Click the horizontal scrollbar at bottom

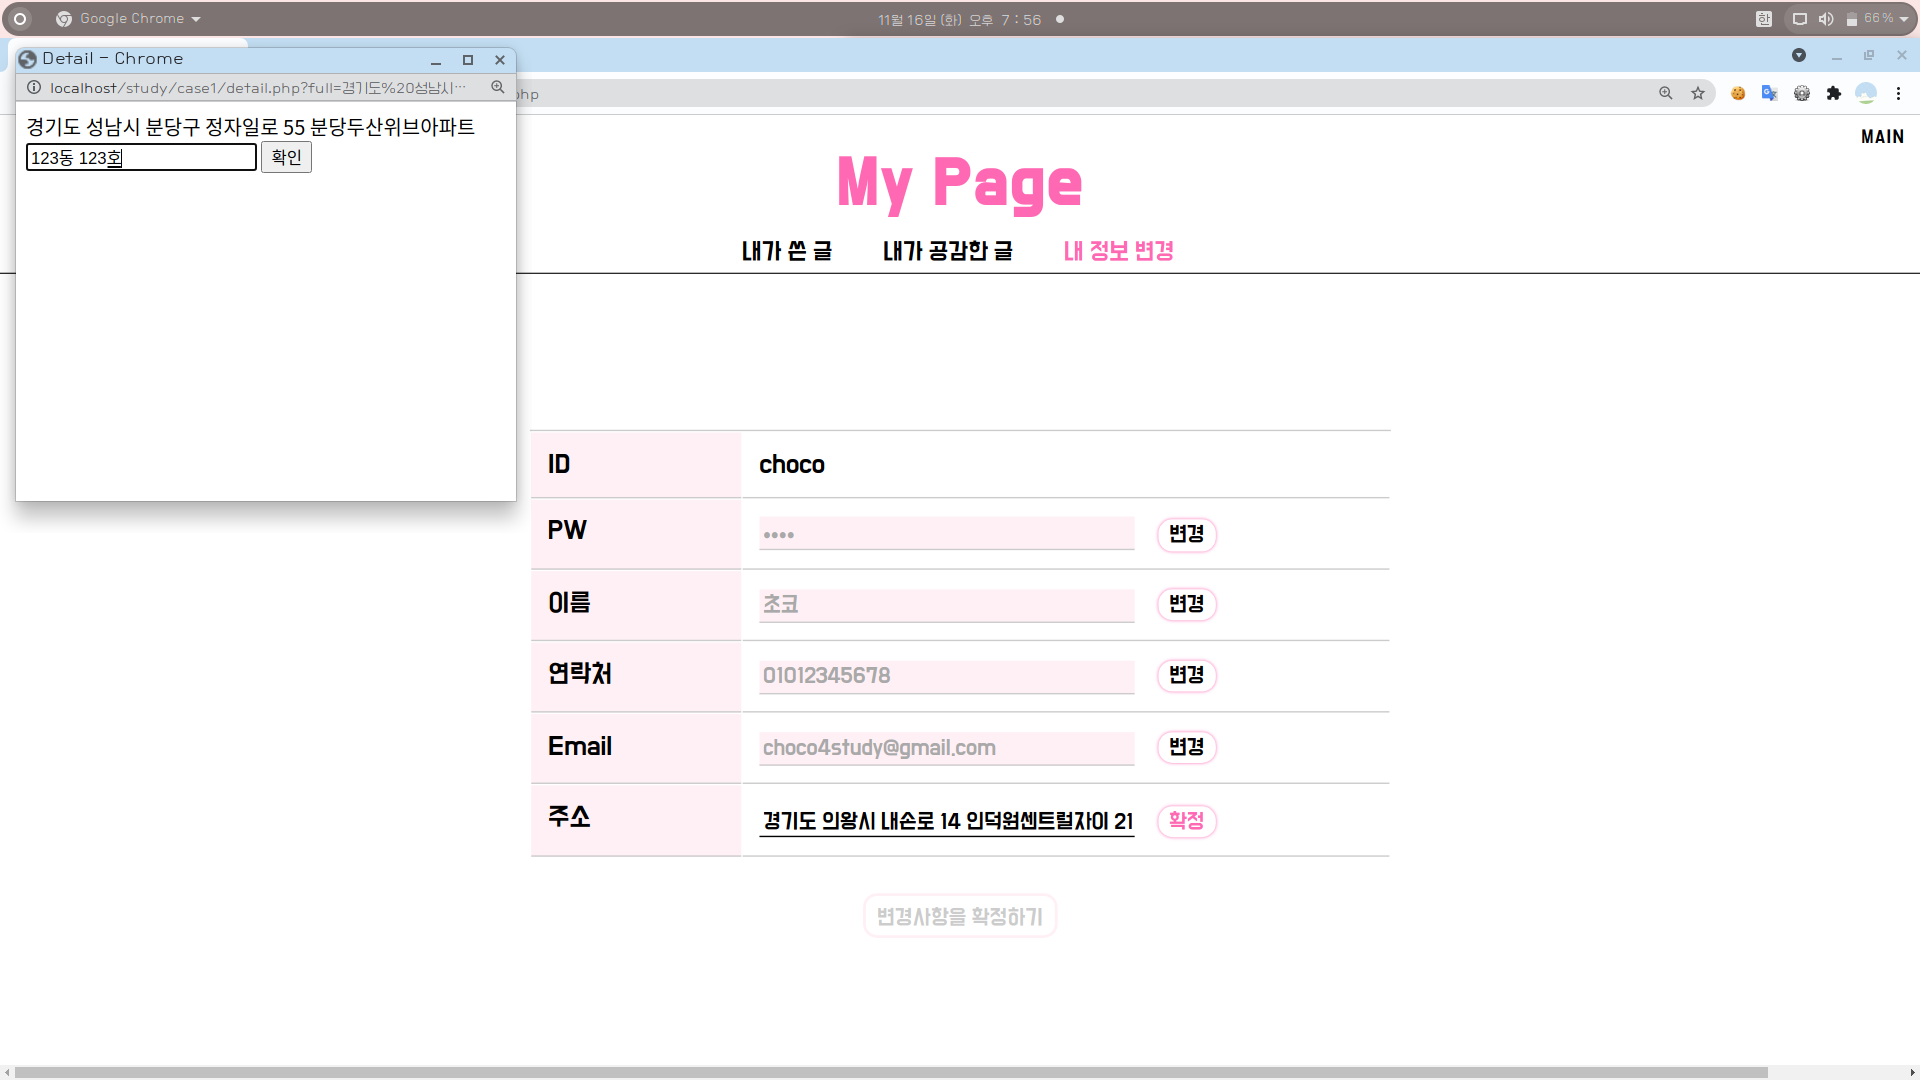pos(890,1072)
